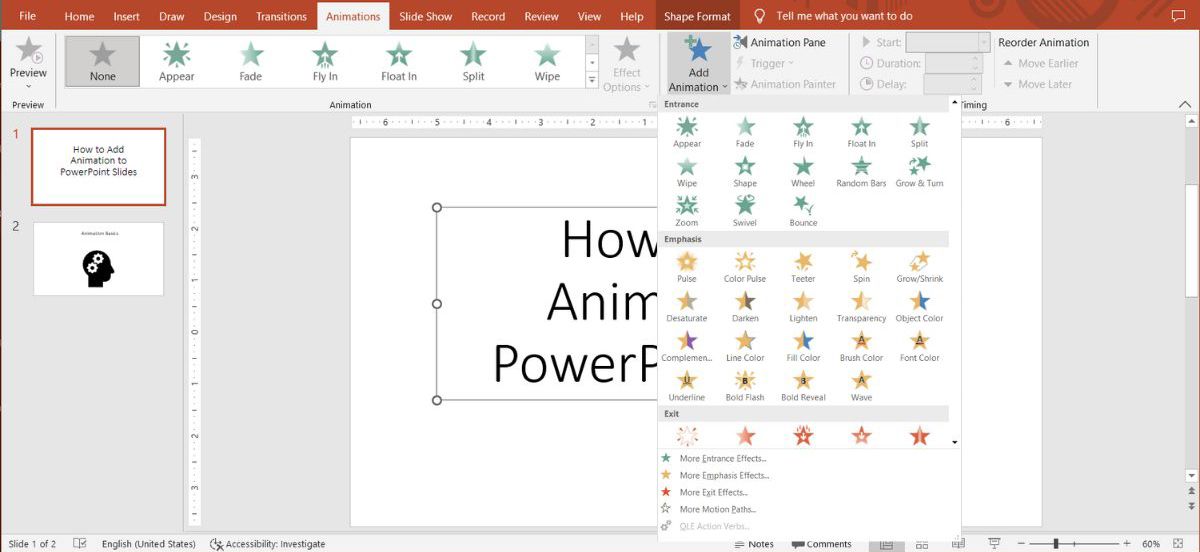Pick the Zoom entrance effect

[686, 211]
